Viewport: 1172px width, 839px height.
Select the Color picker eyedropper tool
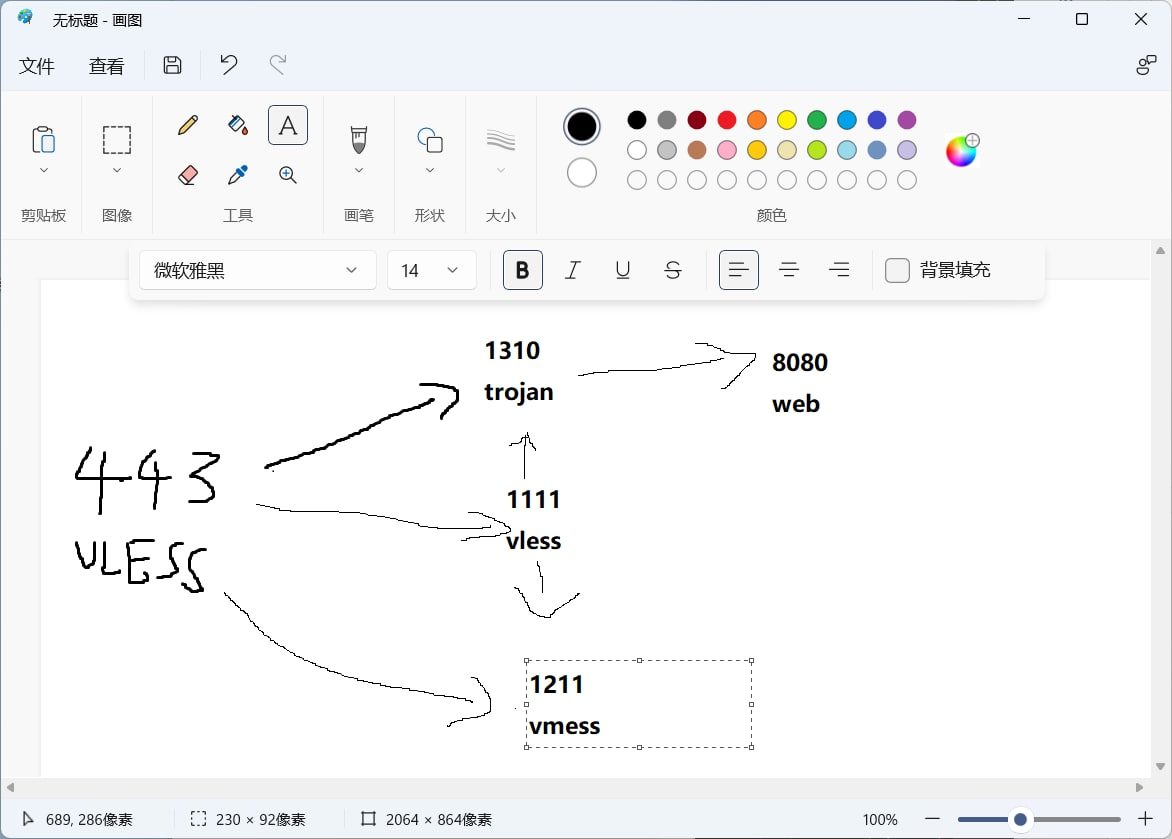pos(238,175)
